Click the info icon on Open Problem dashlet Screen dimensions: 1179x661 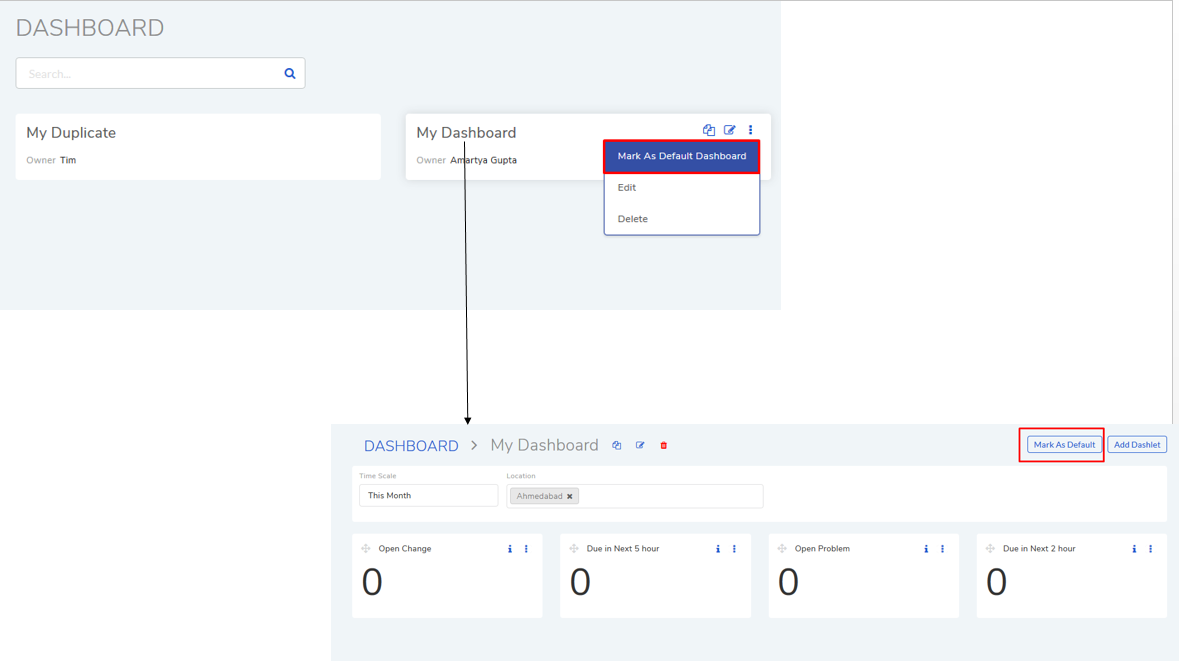[x=926, y=549]
